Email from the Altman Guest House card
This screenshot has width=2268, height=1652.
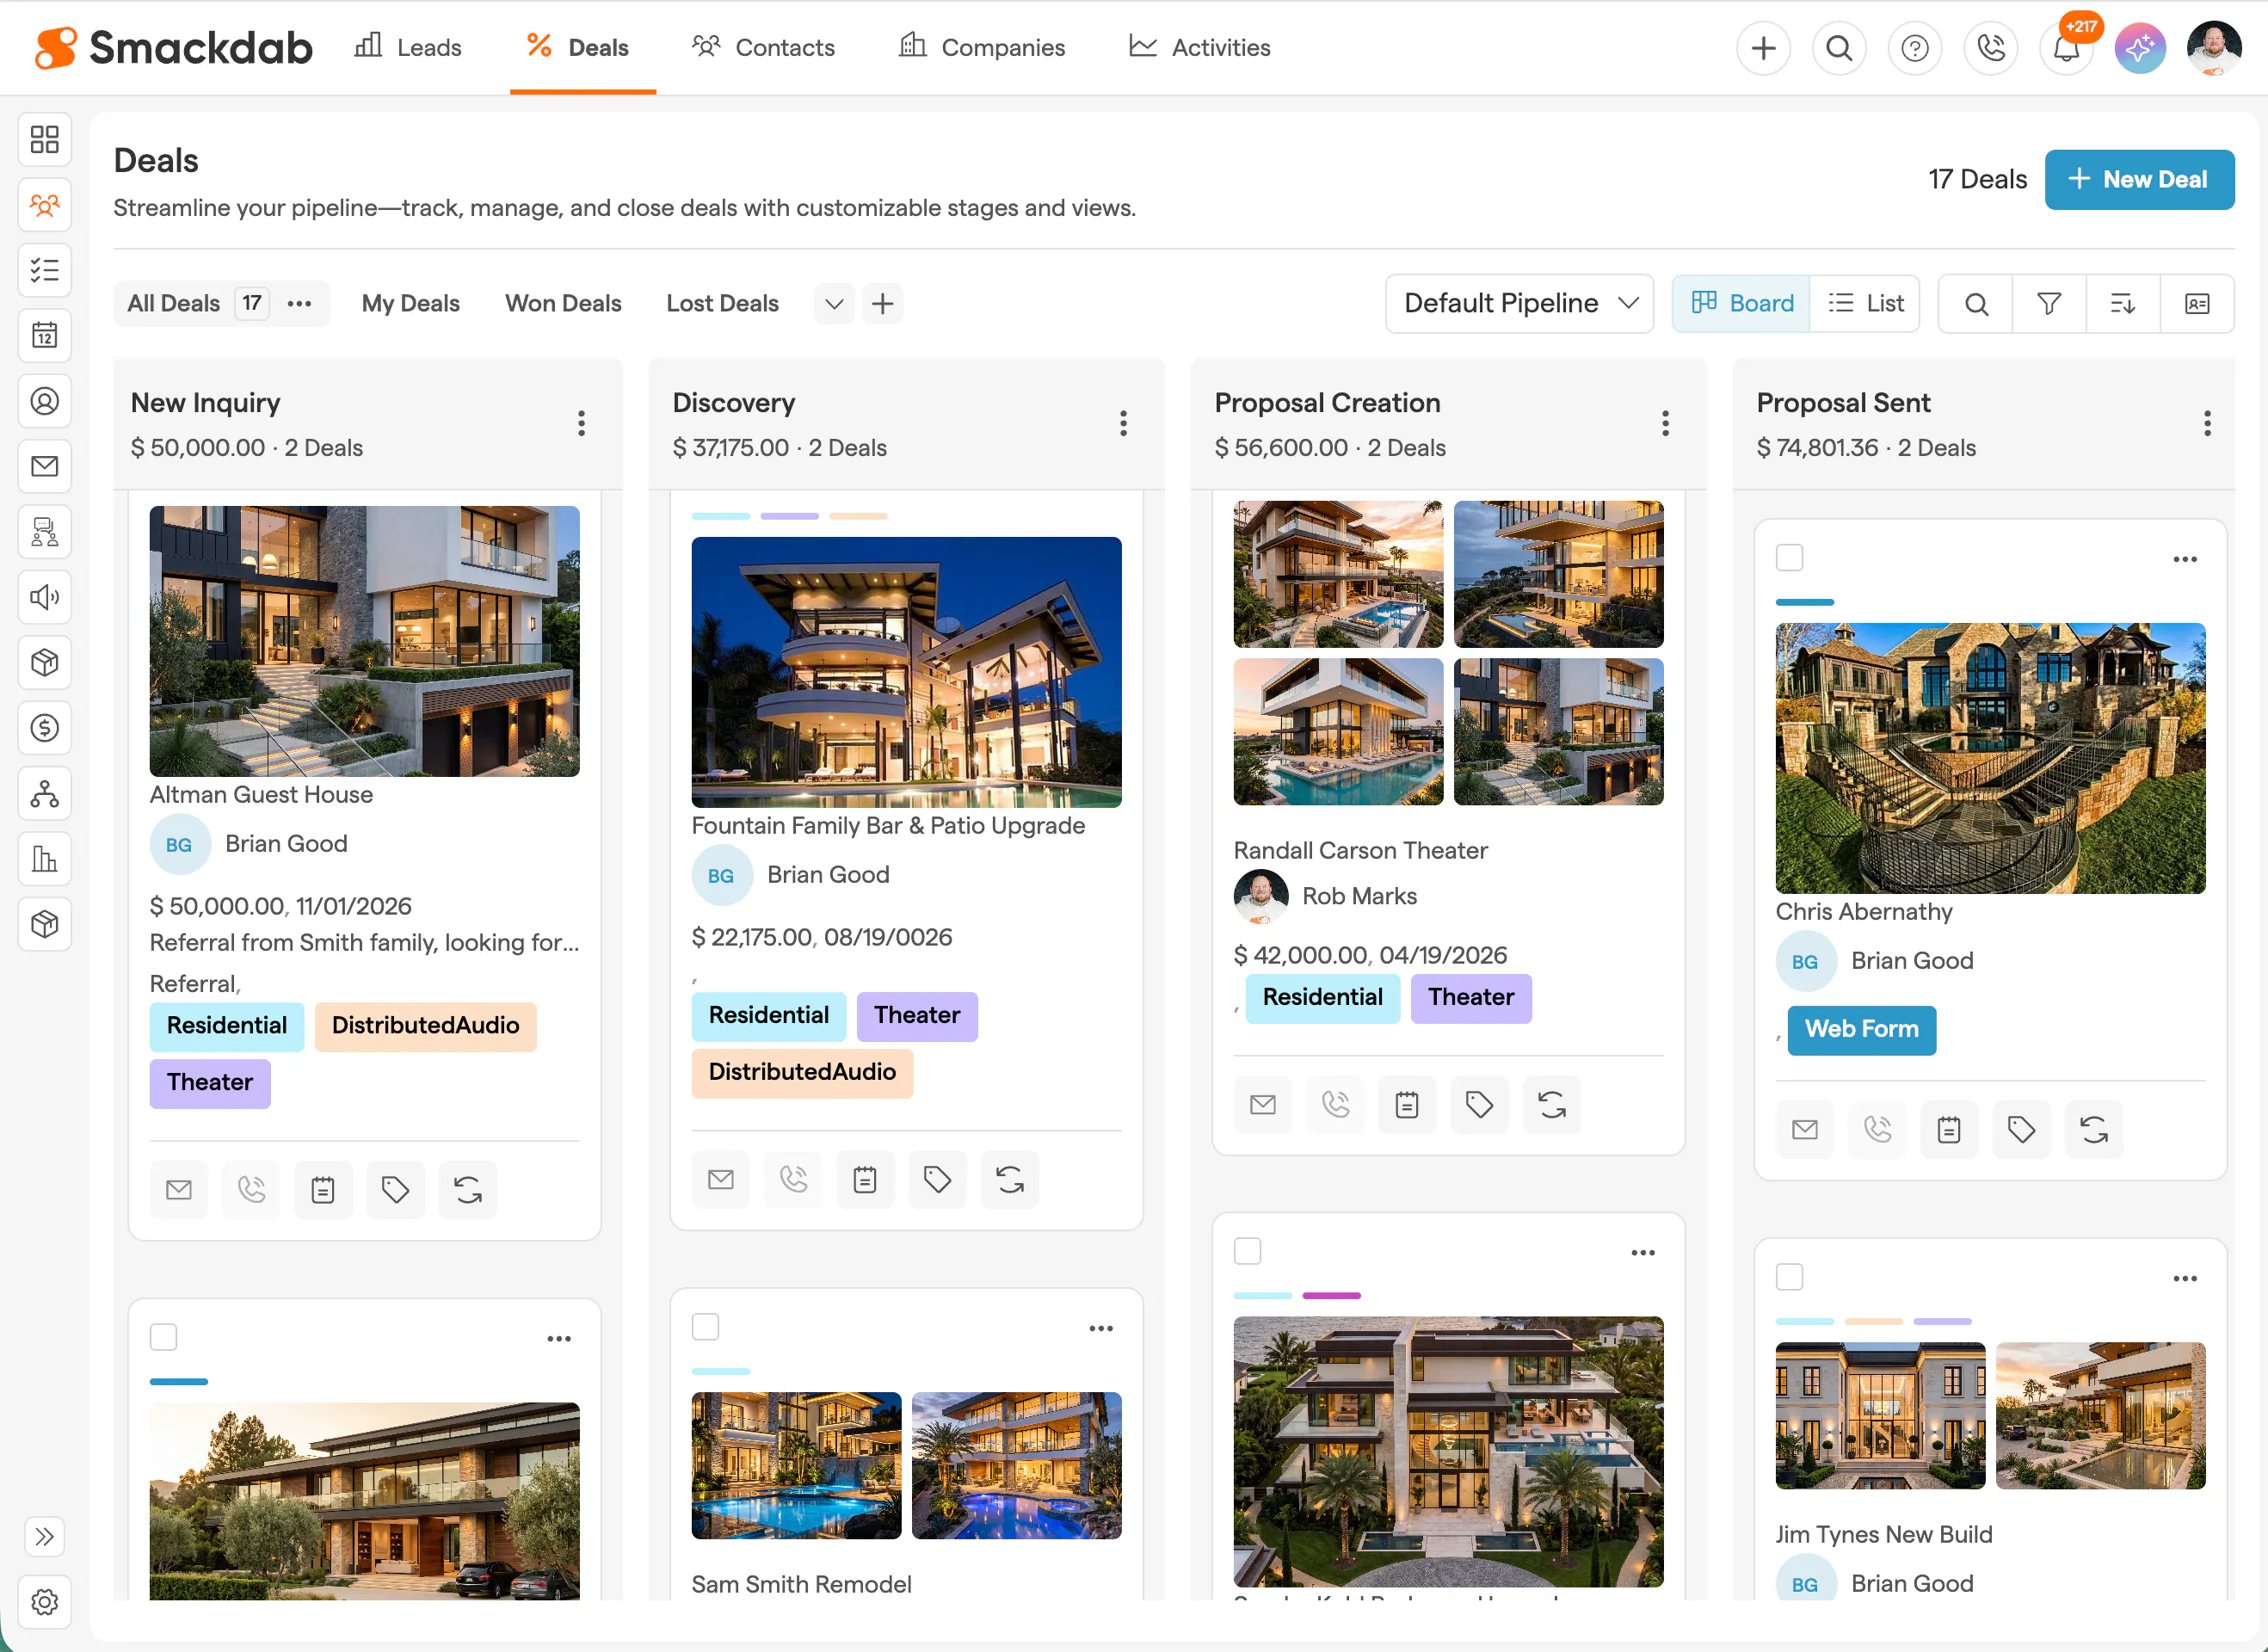pos(179,1190)
